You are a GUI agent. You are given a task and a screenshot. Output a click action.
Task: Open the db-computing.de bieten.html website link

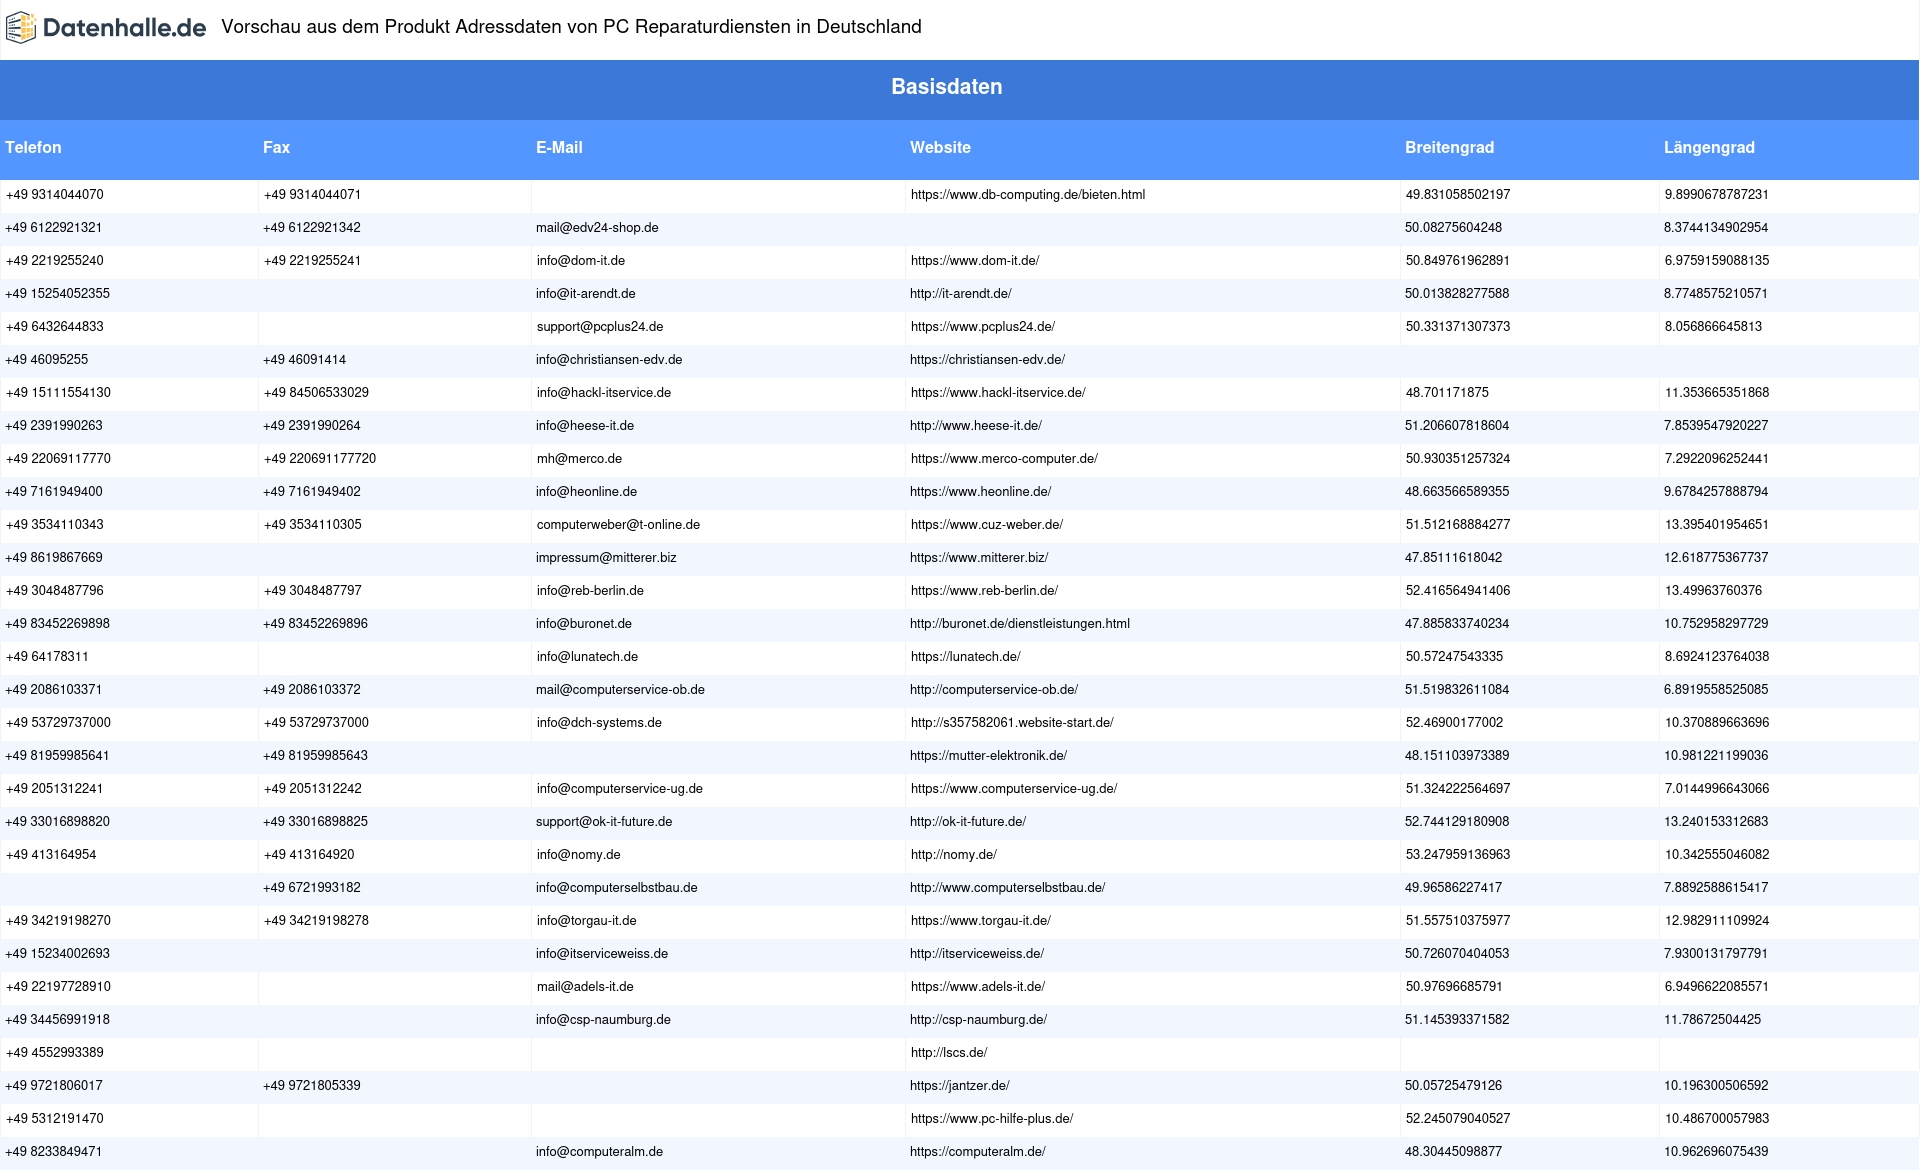pos(1028,195)
